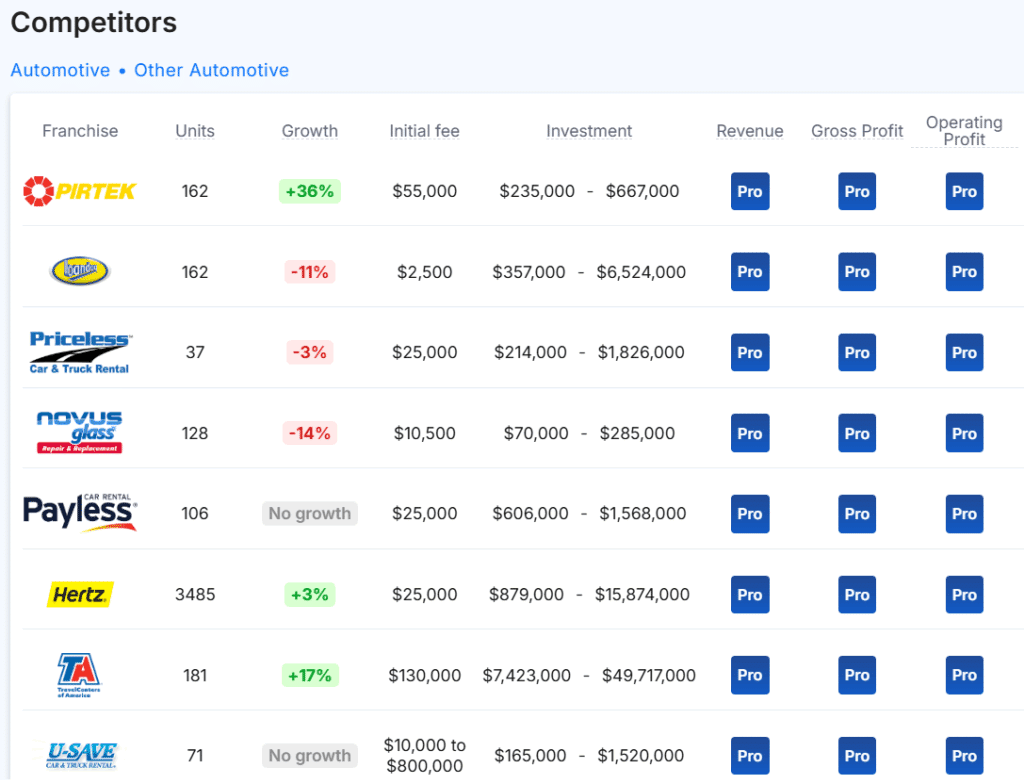Click the +36% growth badge for Pirtek

pos(310,191)
